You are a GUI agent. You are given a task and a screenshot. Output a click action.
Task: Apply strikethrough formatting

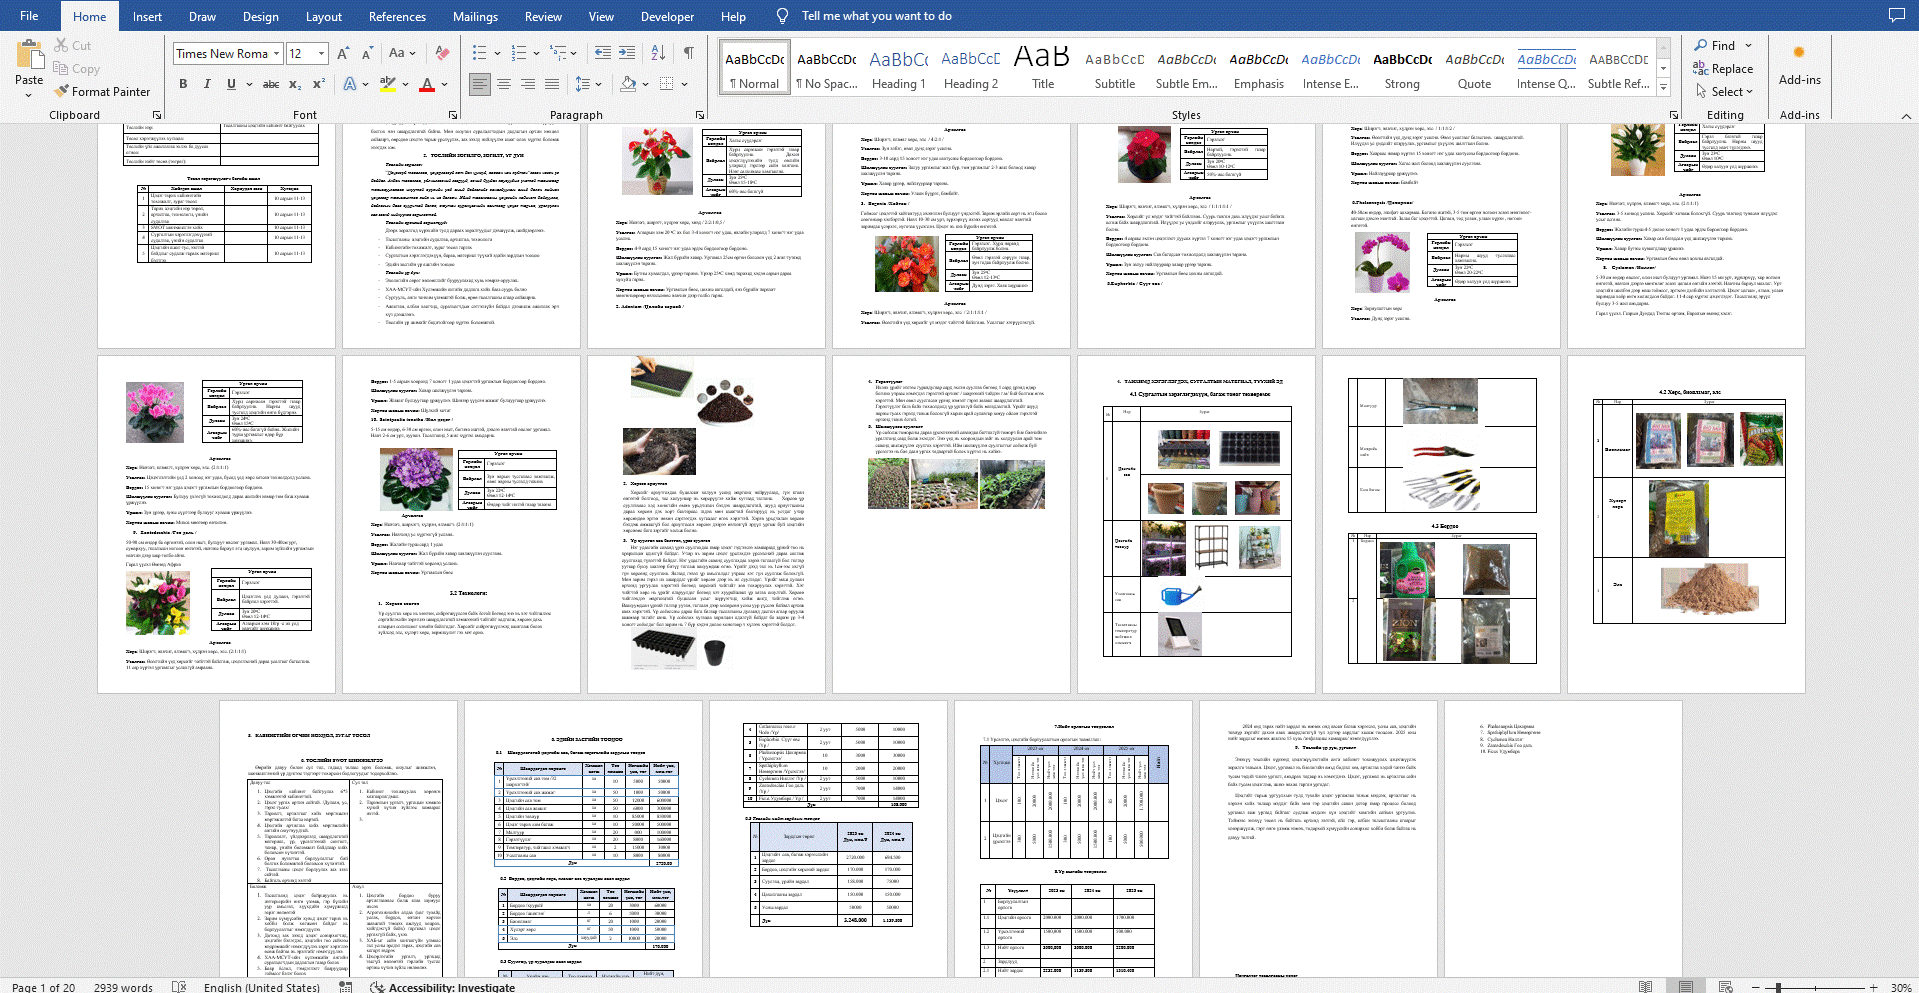click(271, 84)
